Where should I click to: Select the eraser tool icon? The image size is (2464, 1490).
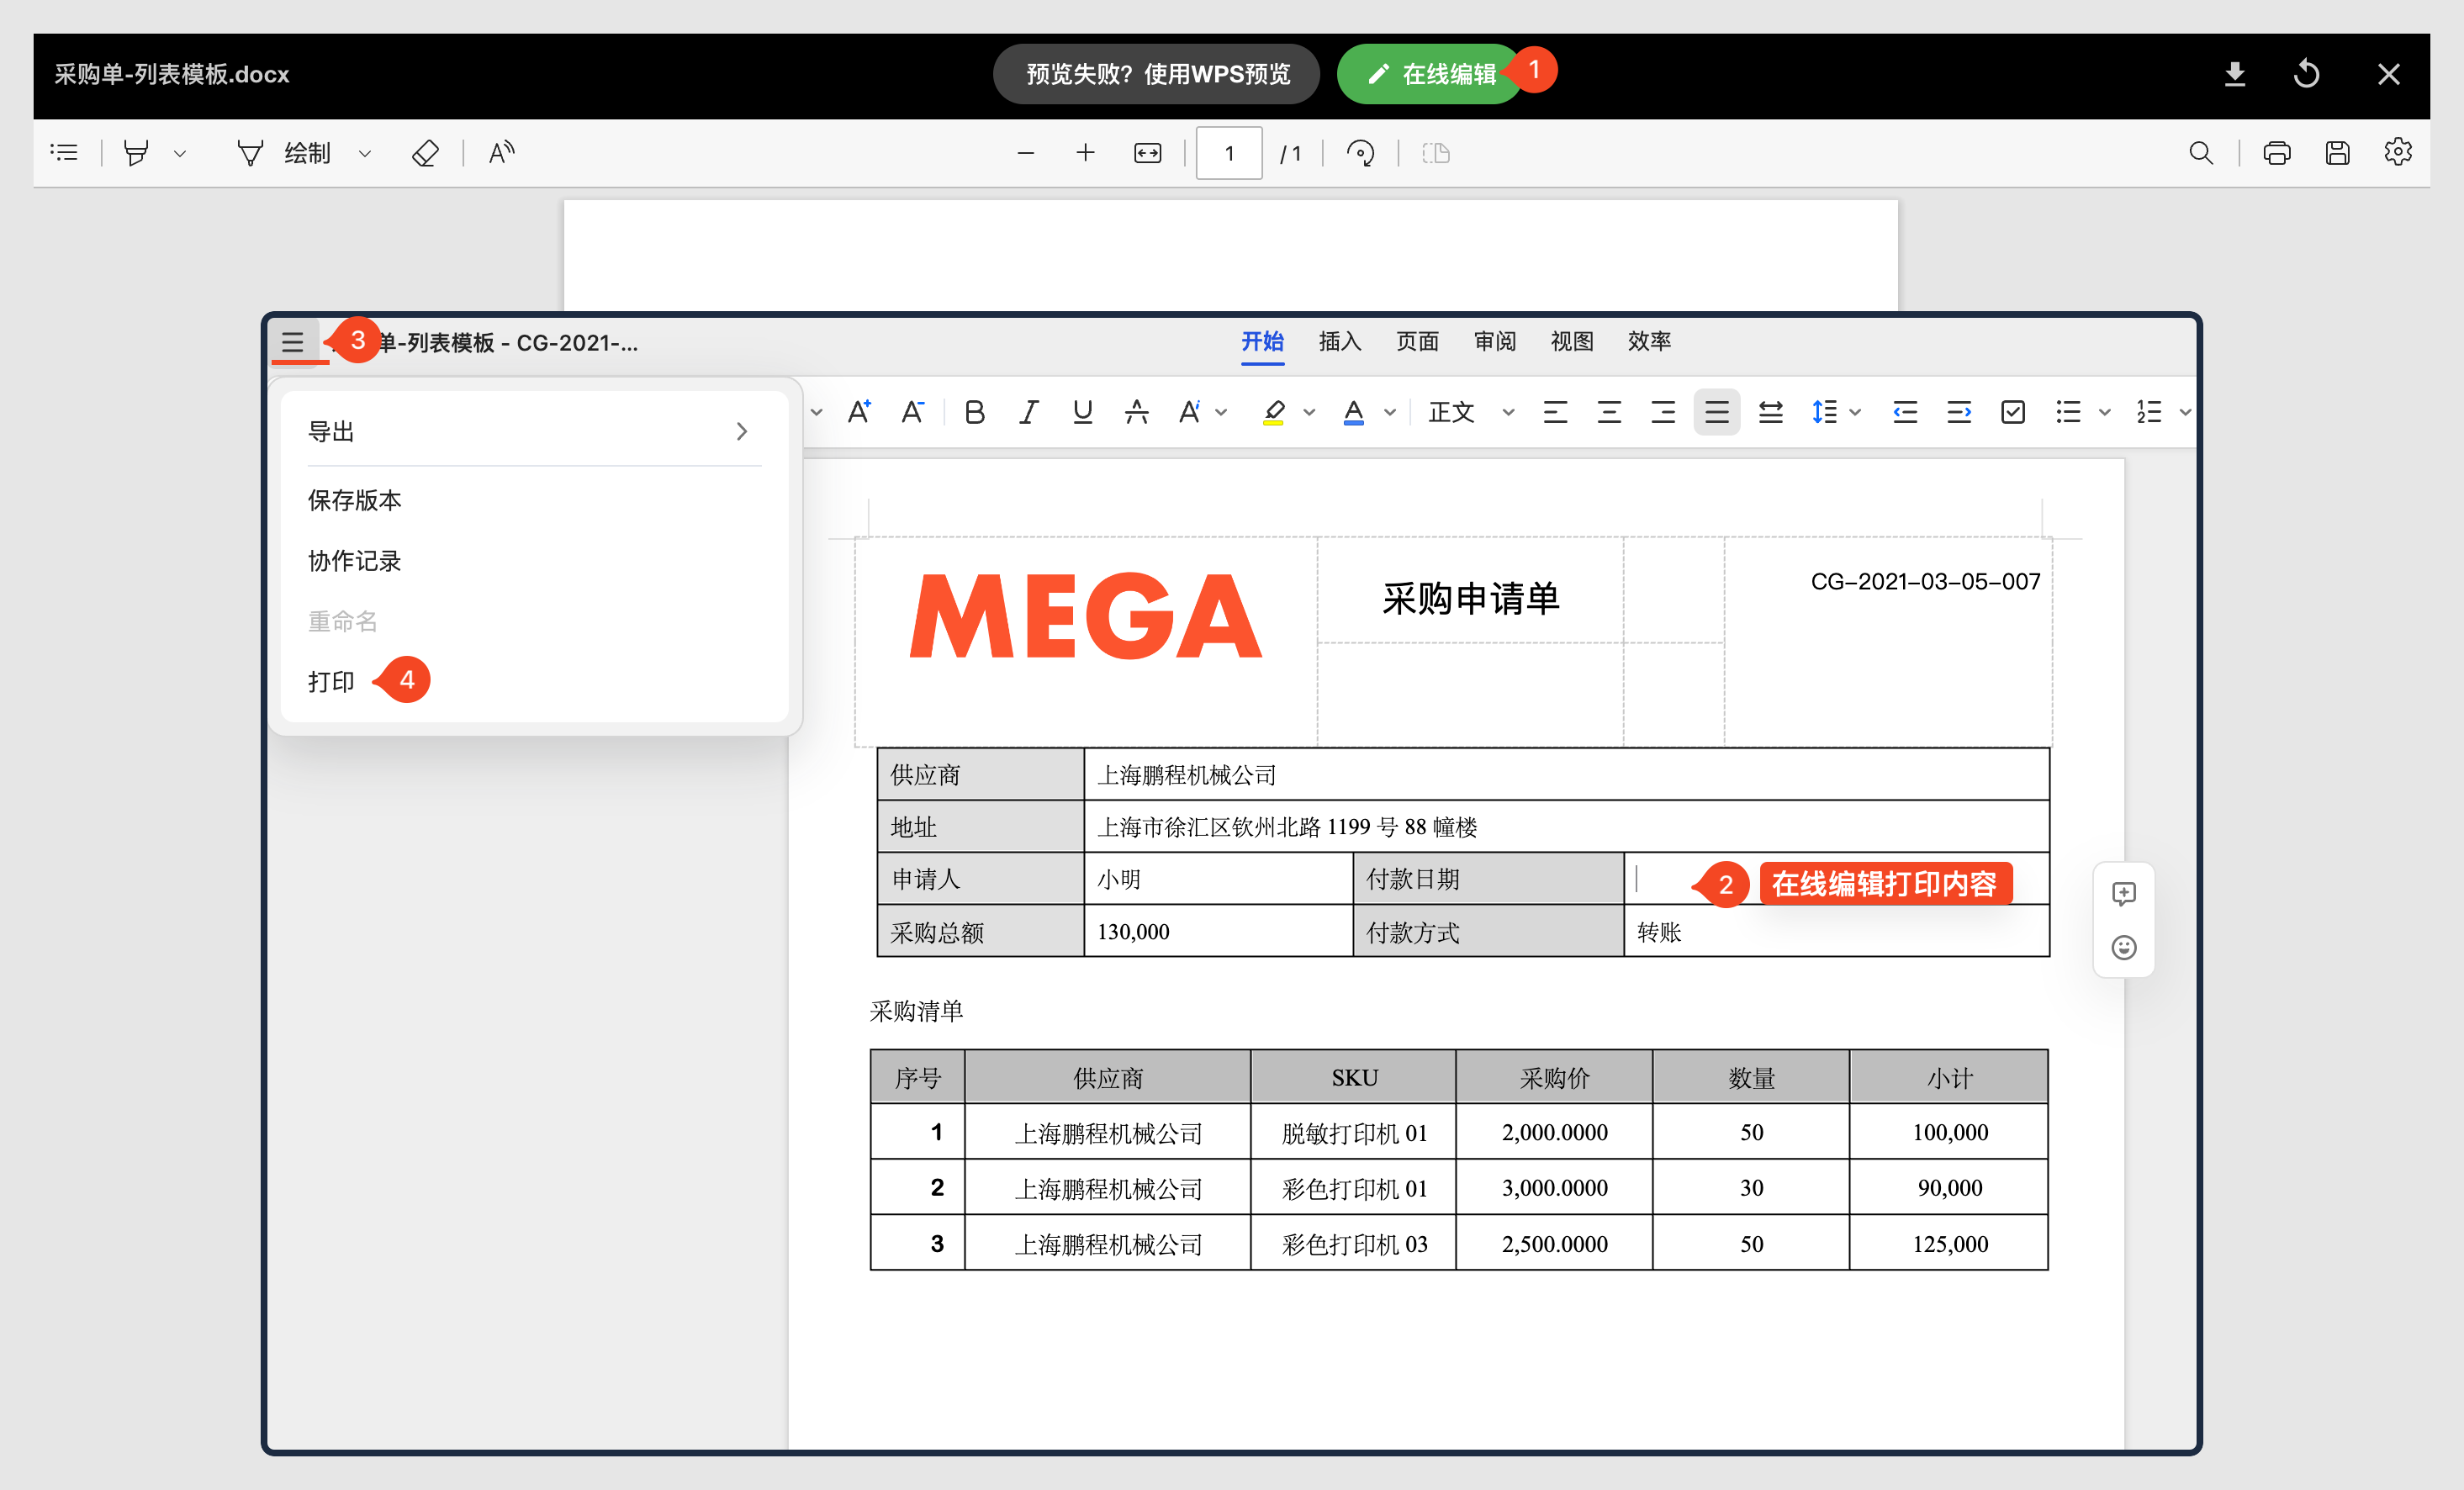tap(425, 153)
